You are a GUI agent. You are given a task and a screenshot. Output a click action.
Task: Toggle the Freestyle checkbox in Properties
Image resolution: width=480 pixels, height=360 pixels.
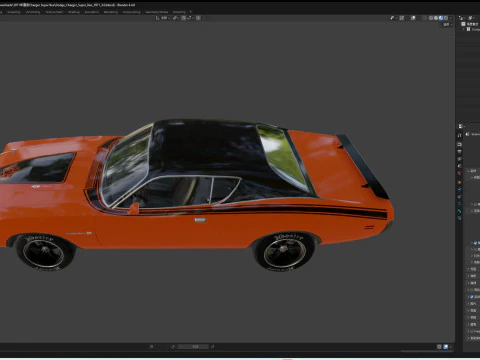pos(472,331)
